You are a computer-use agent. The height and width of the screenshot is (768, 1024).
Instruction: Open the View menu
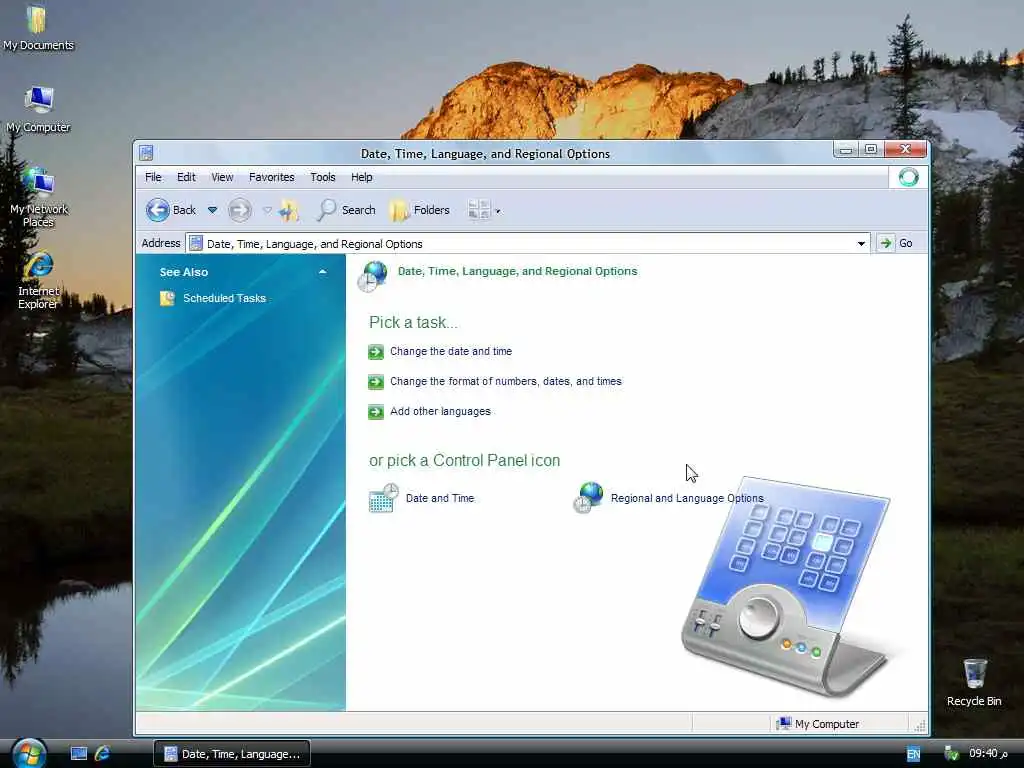coord(222,177)
